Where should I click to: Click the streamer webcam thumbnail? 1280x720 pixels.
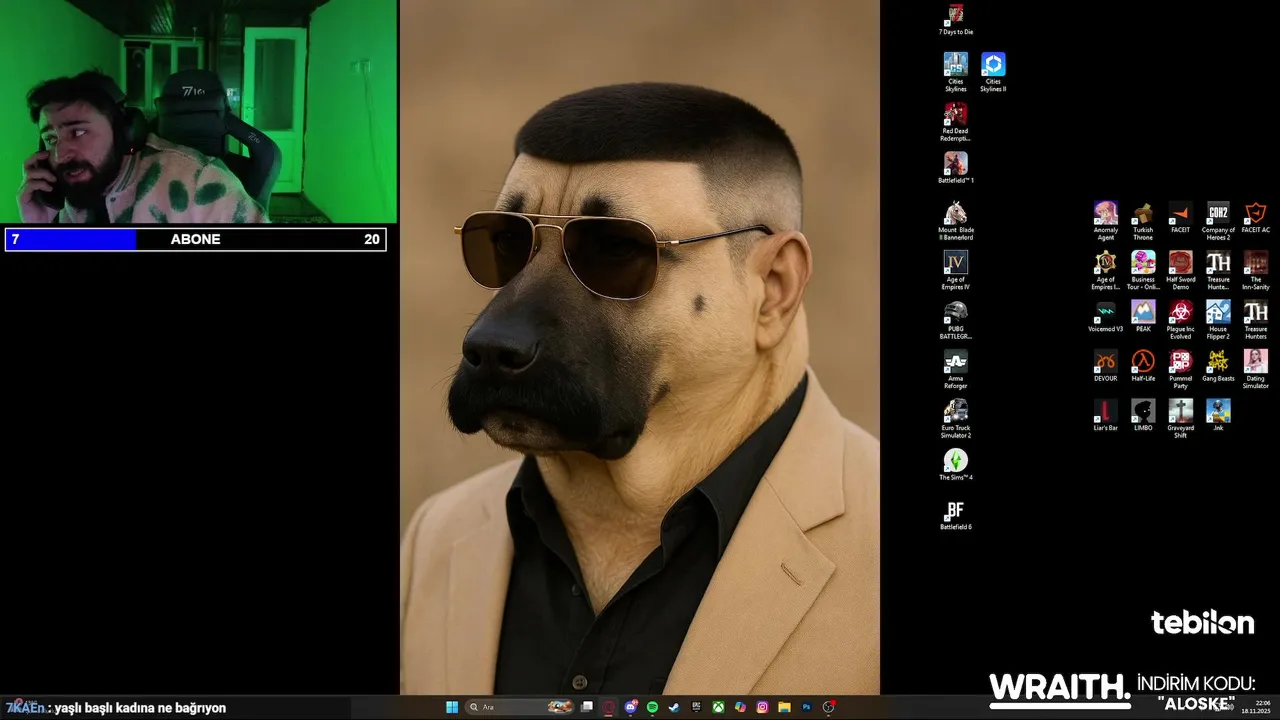pyautogui.click(x=199, y=111)
